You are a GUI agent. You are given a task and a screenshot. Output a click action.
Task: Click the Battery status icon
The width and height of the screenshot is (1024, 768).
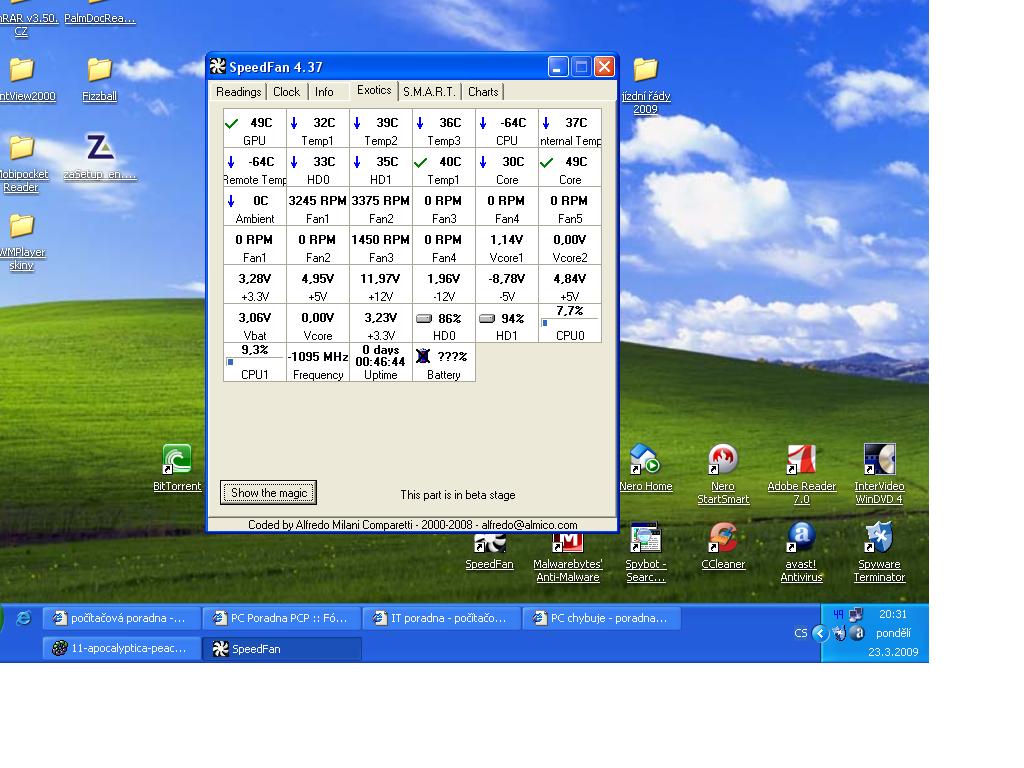coord(423,357)
